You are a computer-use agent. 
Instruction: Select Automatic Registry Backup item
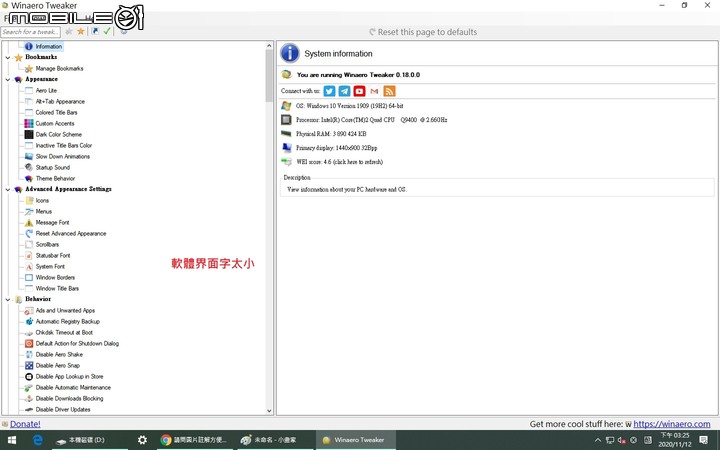tap(68, 322)
